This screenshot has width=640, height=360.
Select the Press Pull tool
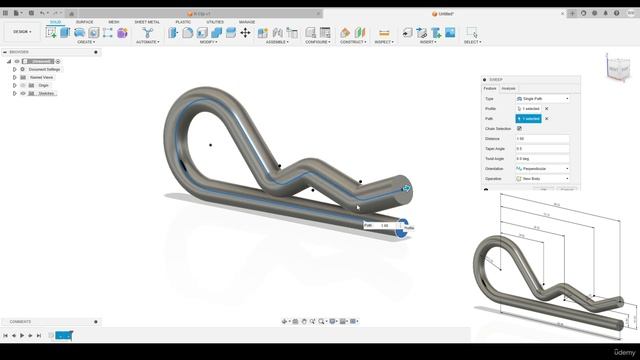click(173, 33)
